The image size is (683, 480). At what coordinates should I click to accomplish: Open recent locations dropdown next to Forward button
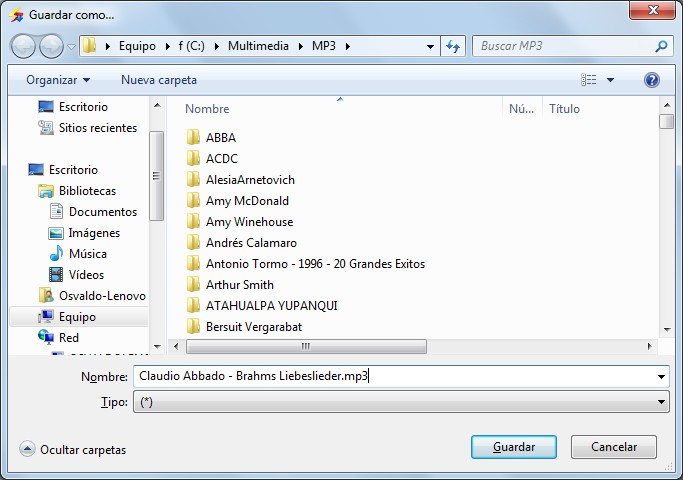pos(71,46)
